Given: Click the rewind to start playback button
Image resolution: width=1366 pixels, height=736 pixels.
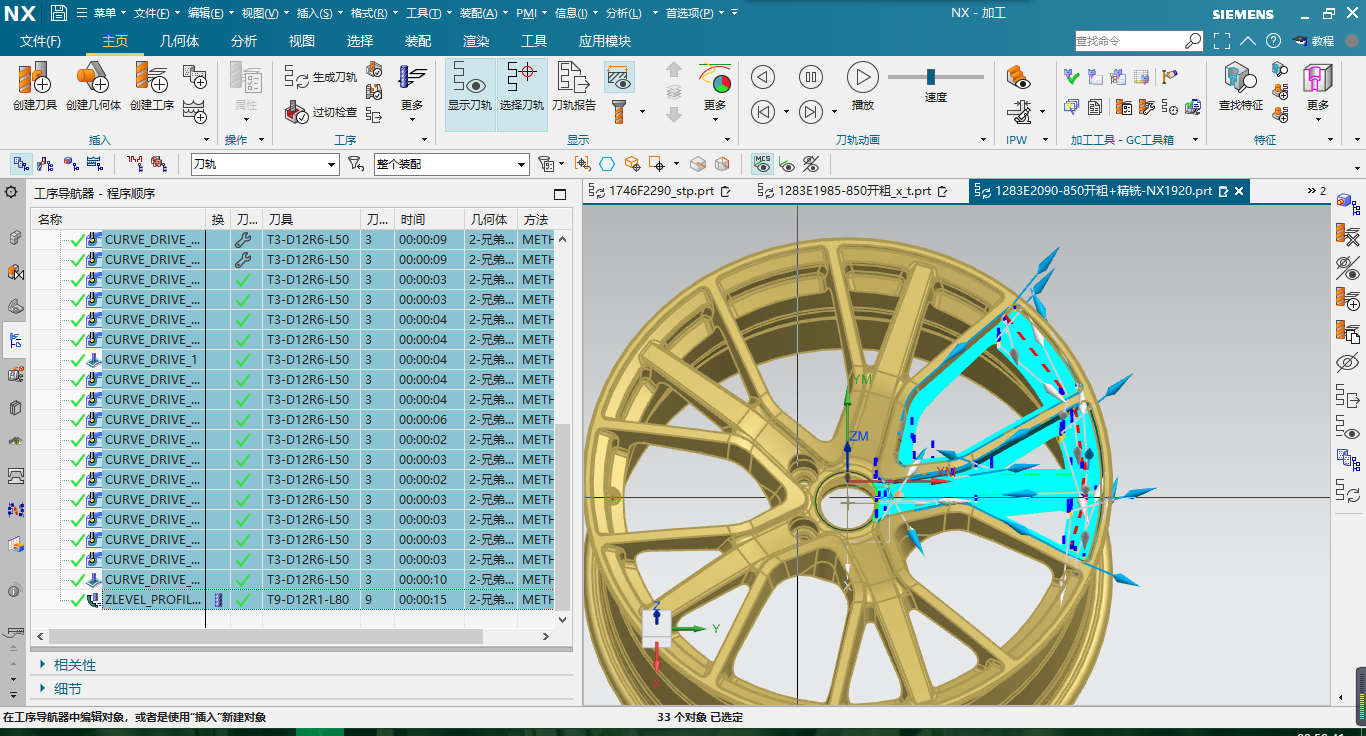Looking at the screenshot, I should (x=763, y=111).
